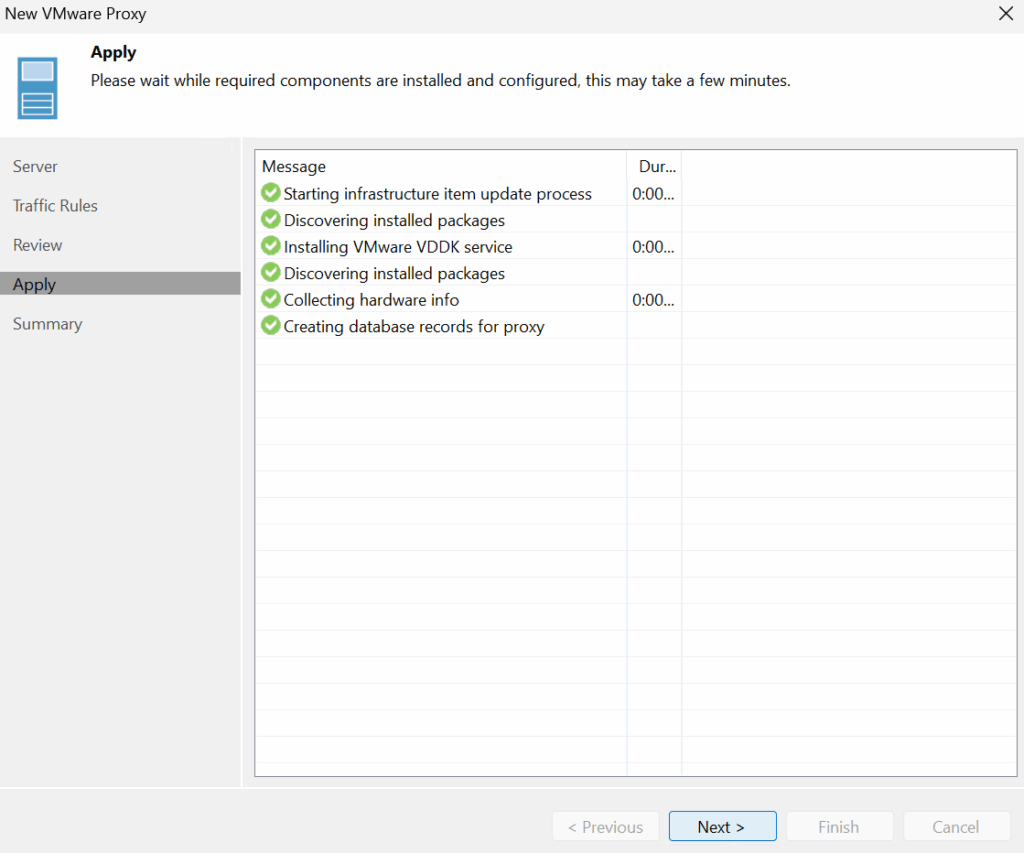Click the < Previous button
1024x853 pixels.
tap(605, 826)
